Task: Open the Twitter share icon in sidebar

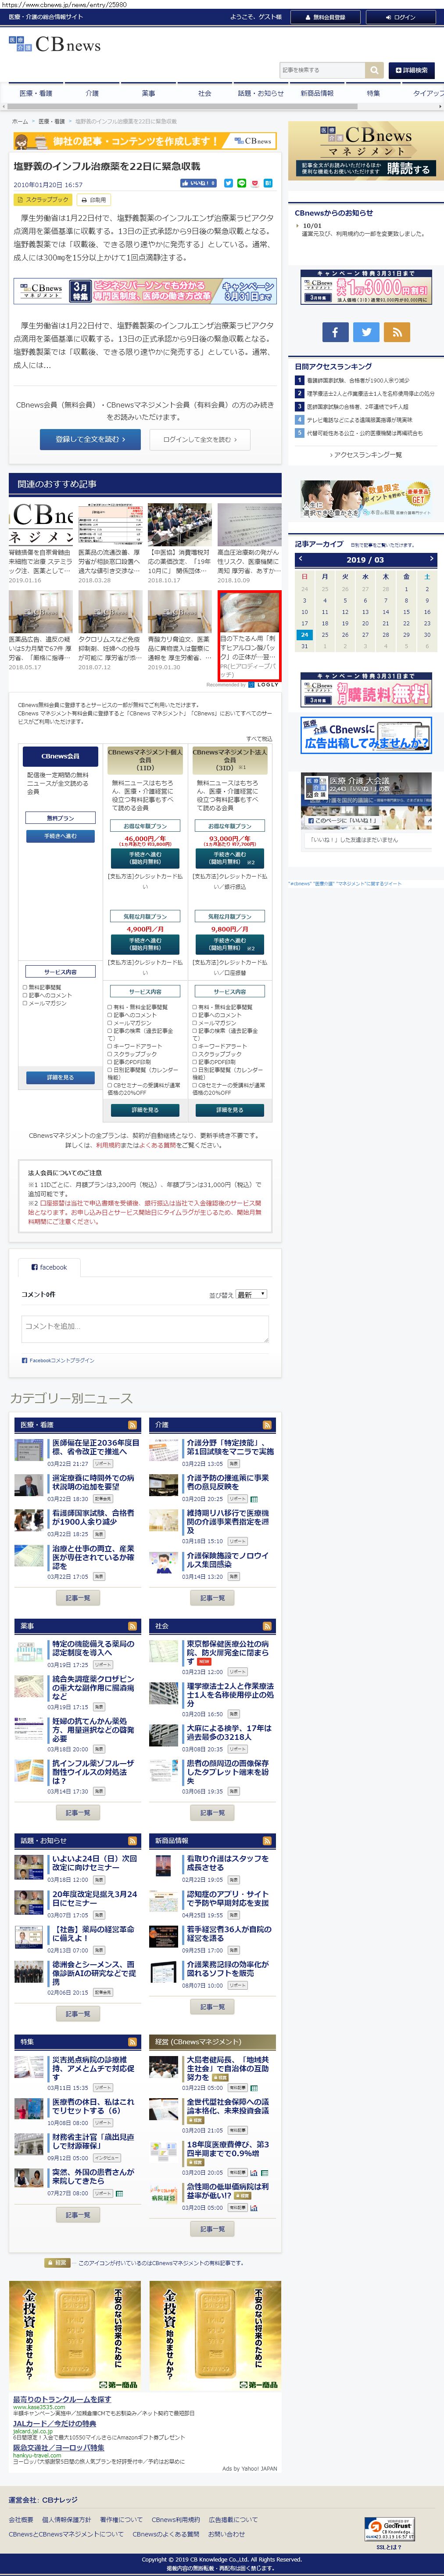Action: click(366, 332)
